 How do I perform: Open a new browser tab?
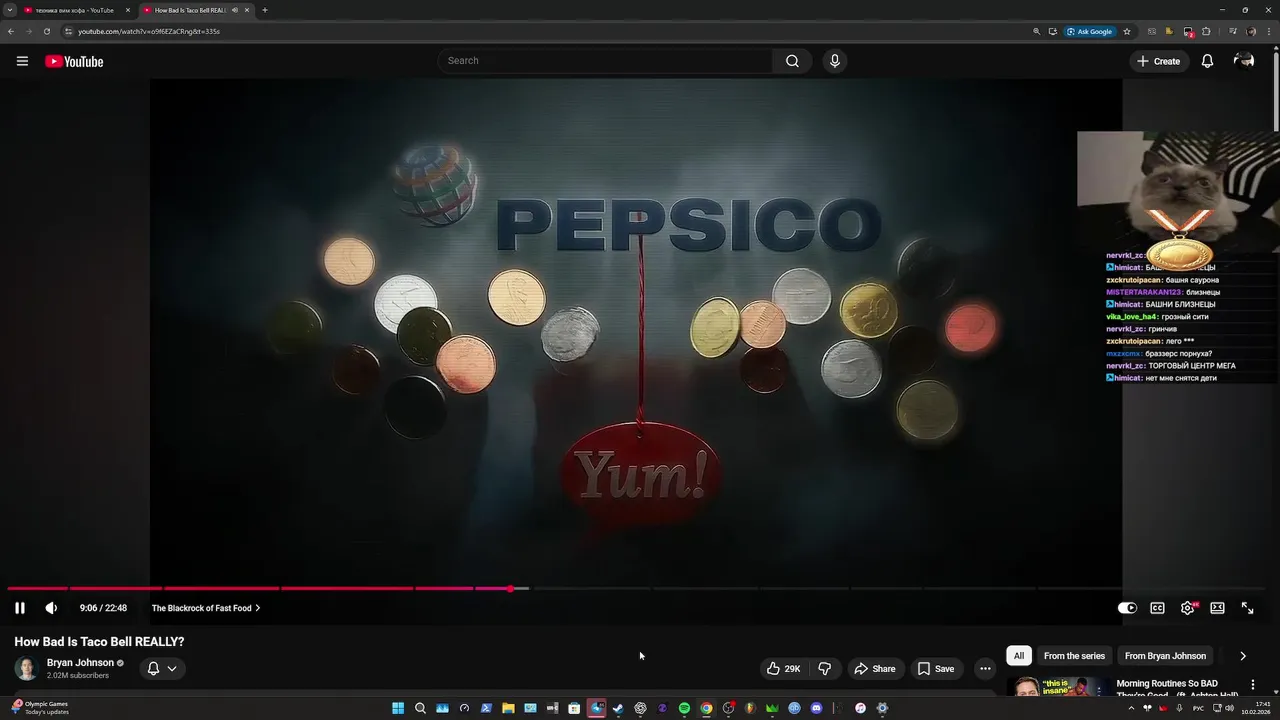point(265,10)
